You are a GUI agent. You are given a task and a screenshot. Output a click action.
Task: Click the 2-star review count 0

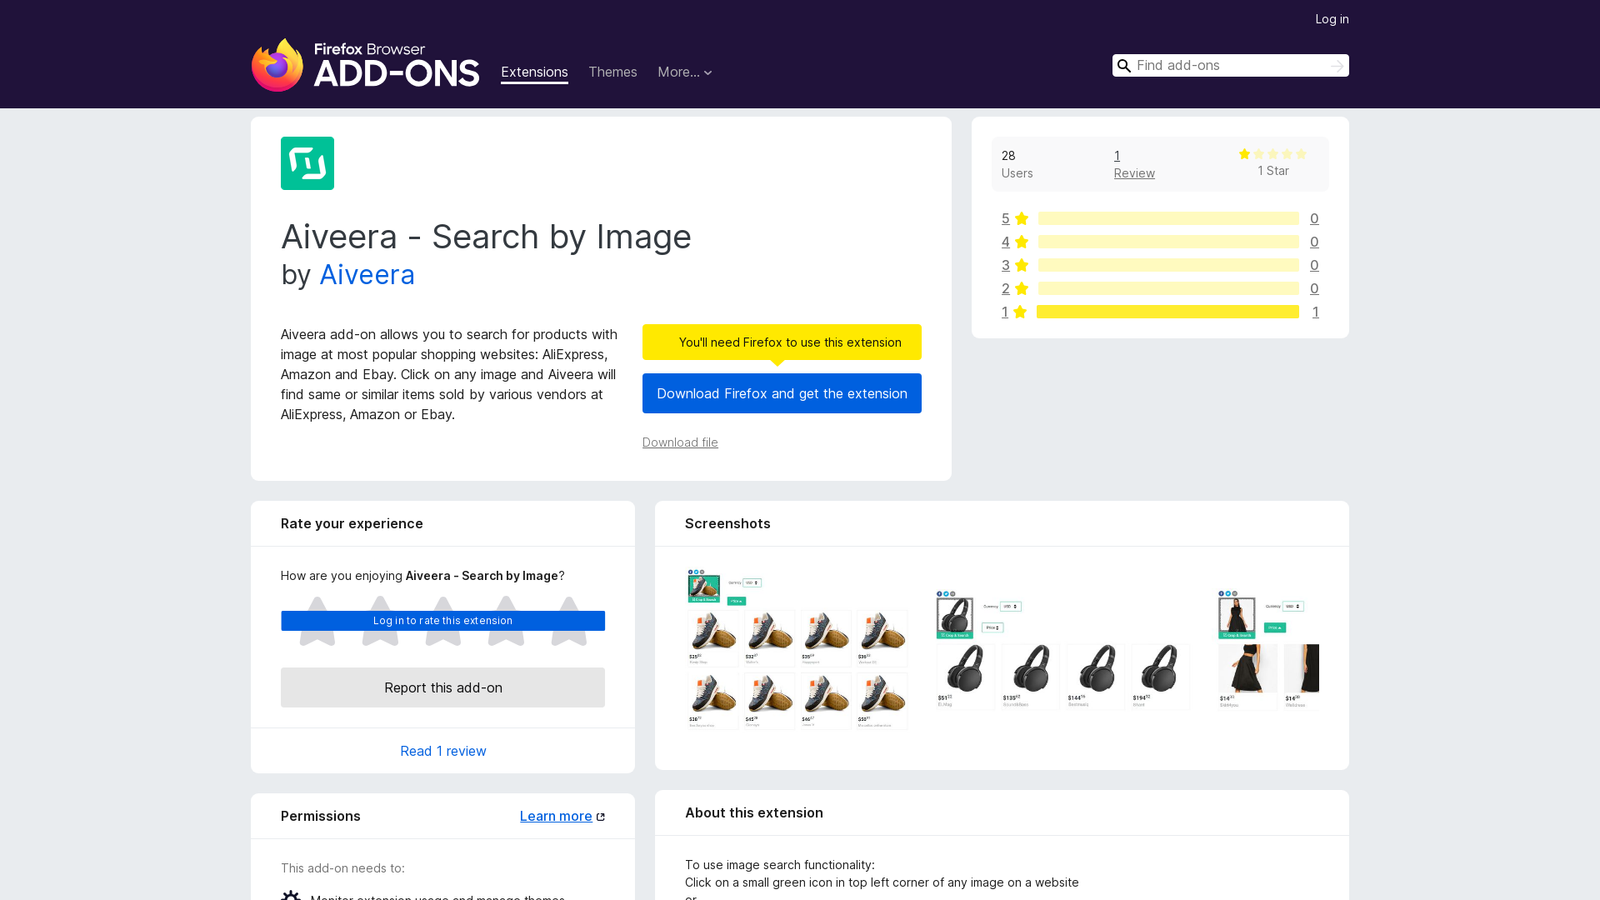1314,289
